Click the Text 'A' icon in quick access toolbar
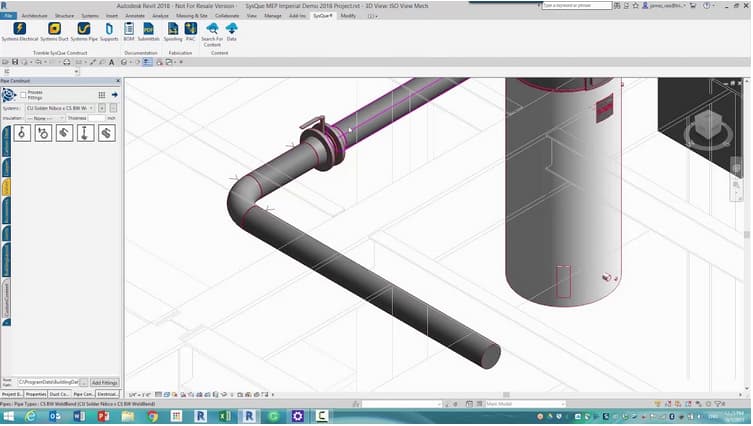 111,62
